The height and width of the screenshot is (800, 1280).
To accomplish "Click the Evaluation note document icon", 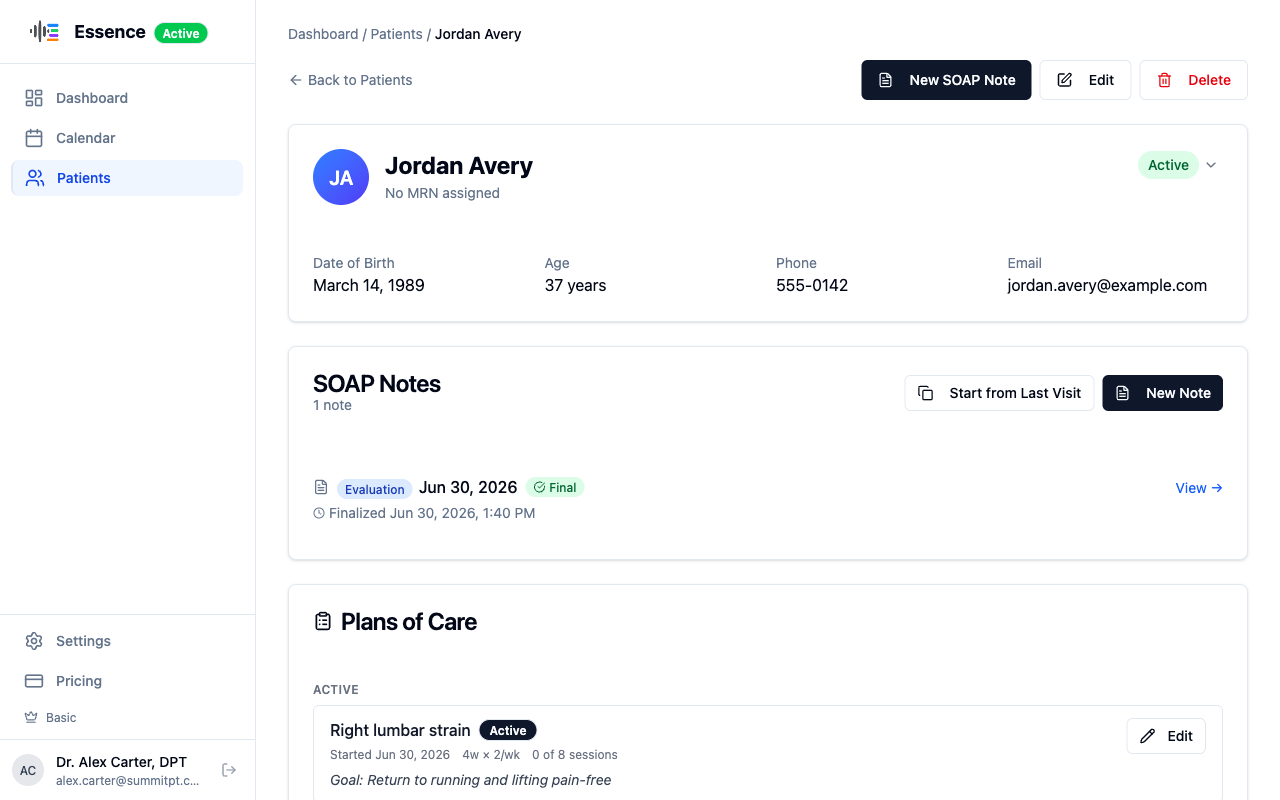I will click(321, 487).
